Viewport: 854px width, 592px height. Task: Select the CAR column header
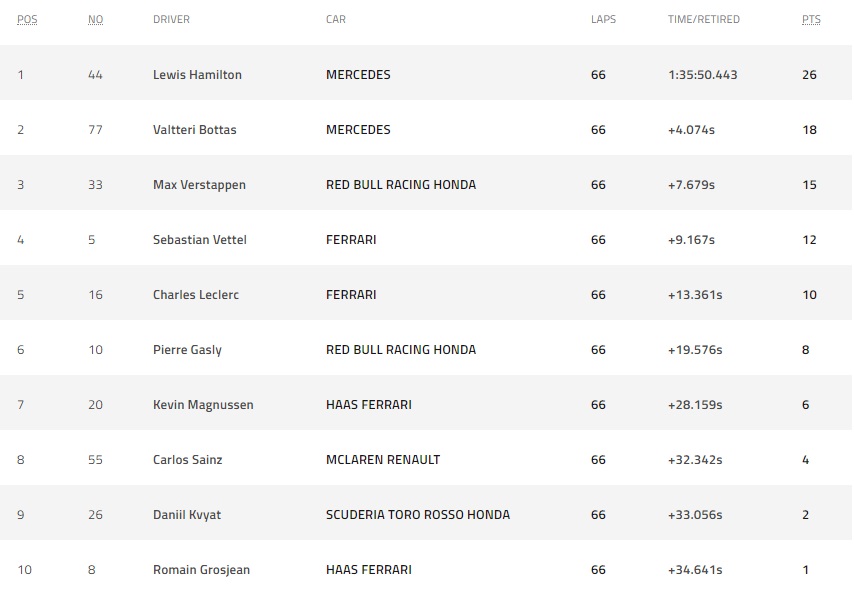click(x=336, y=19)
